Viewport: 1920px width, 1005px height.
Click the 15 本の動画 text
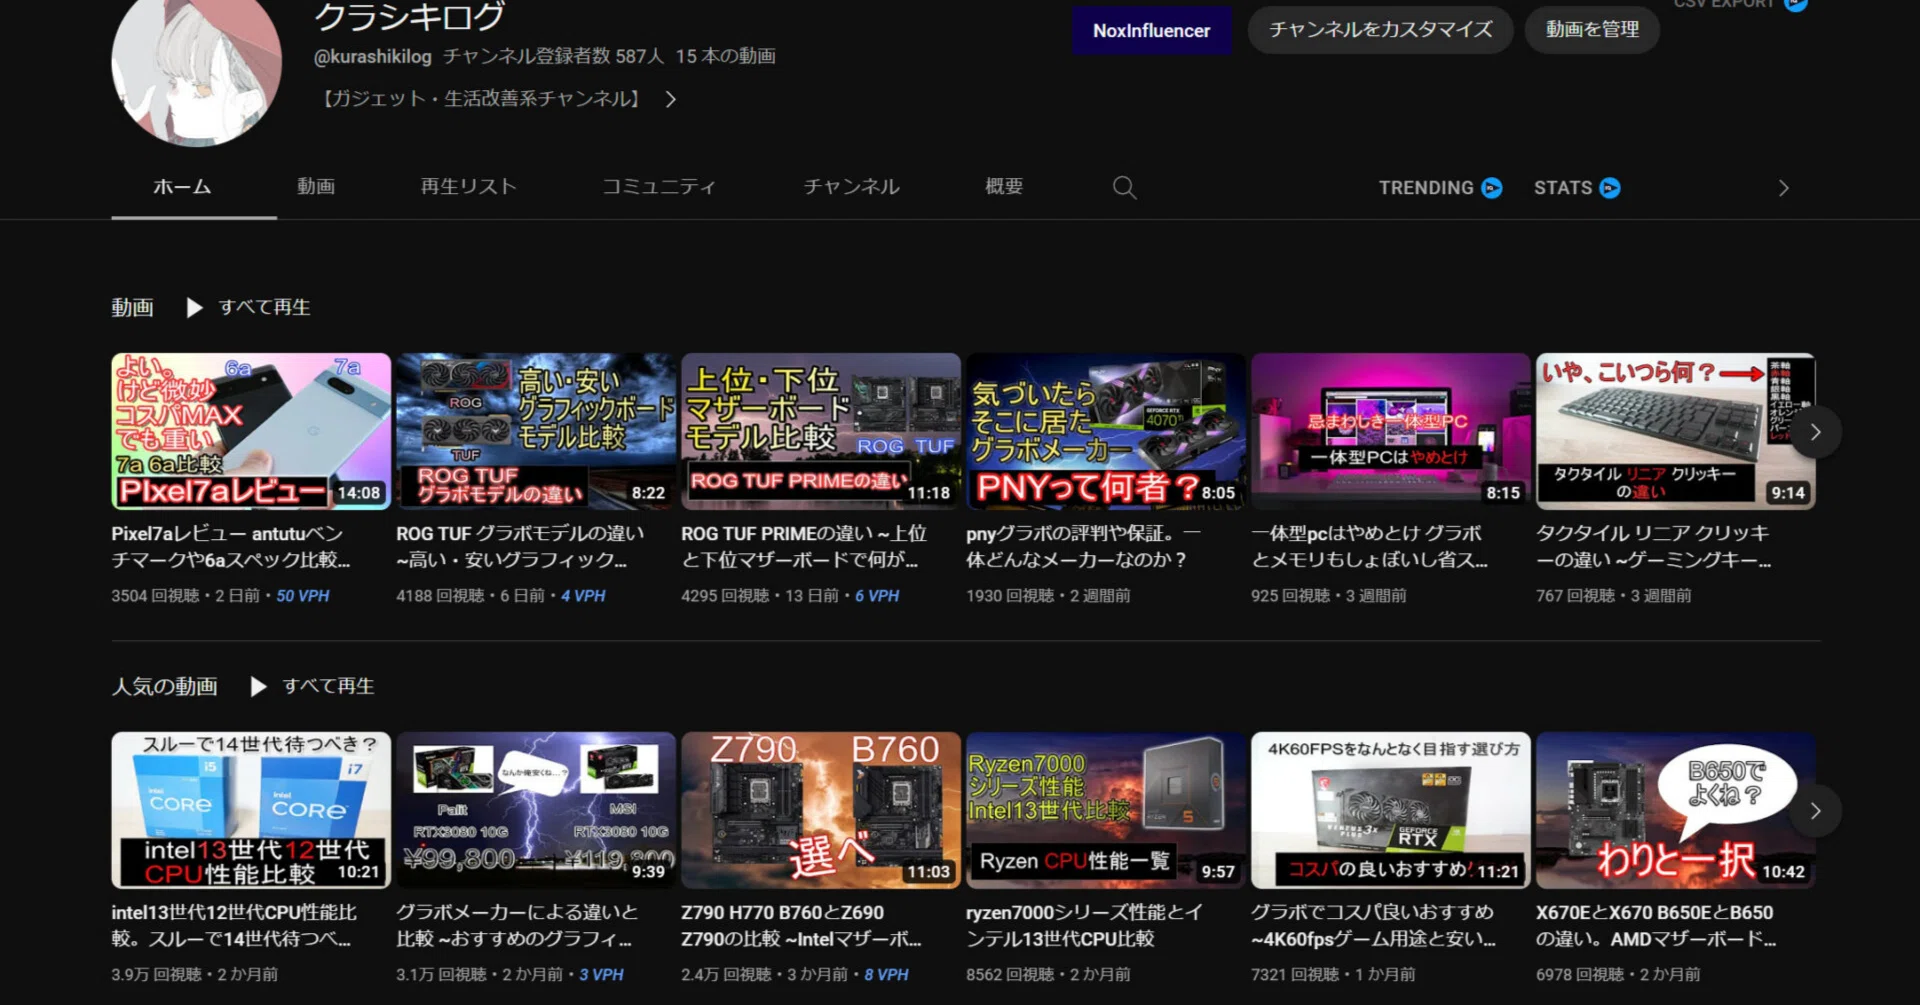pyautogui.click(x=726, y=57)
